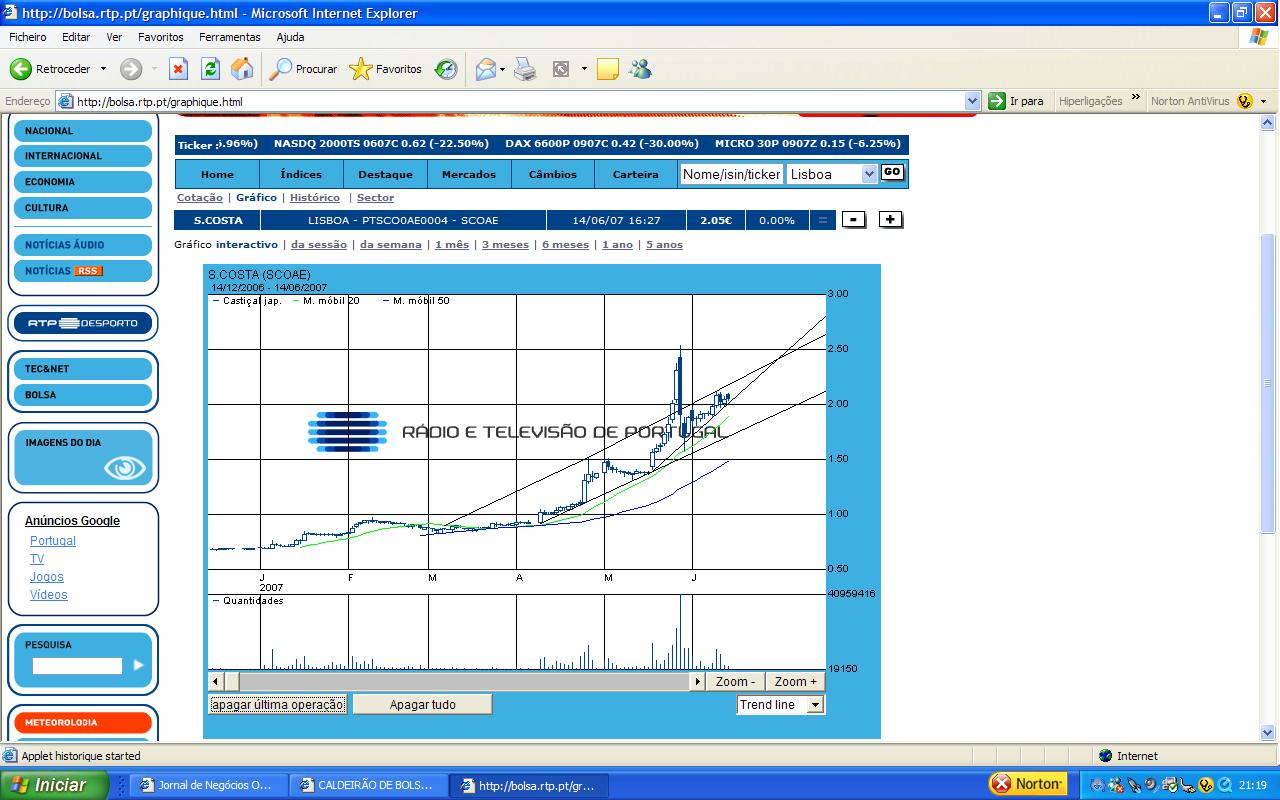Switch to the Histórico tab
Image resolution: width=1280 pixels, height=800 pixels.
(314, 198)
